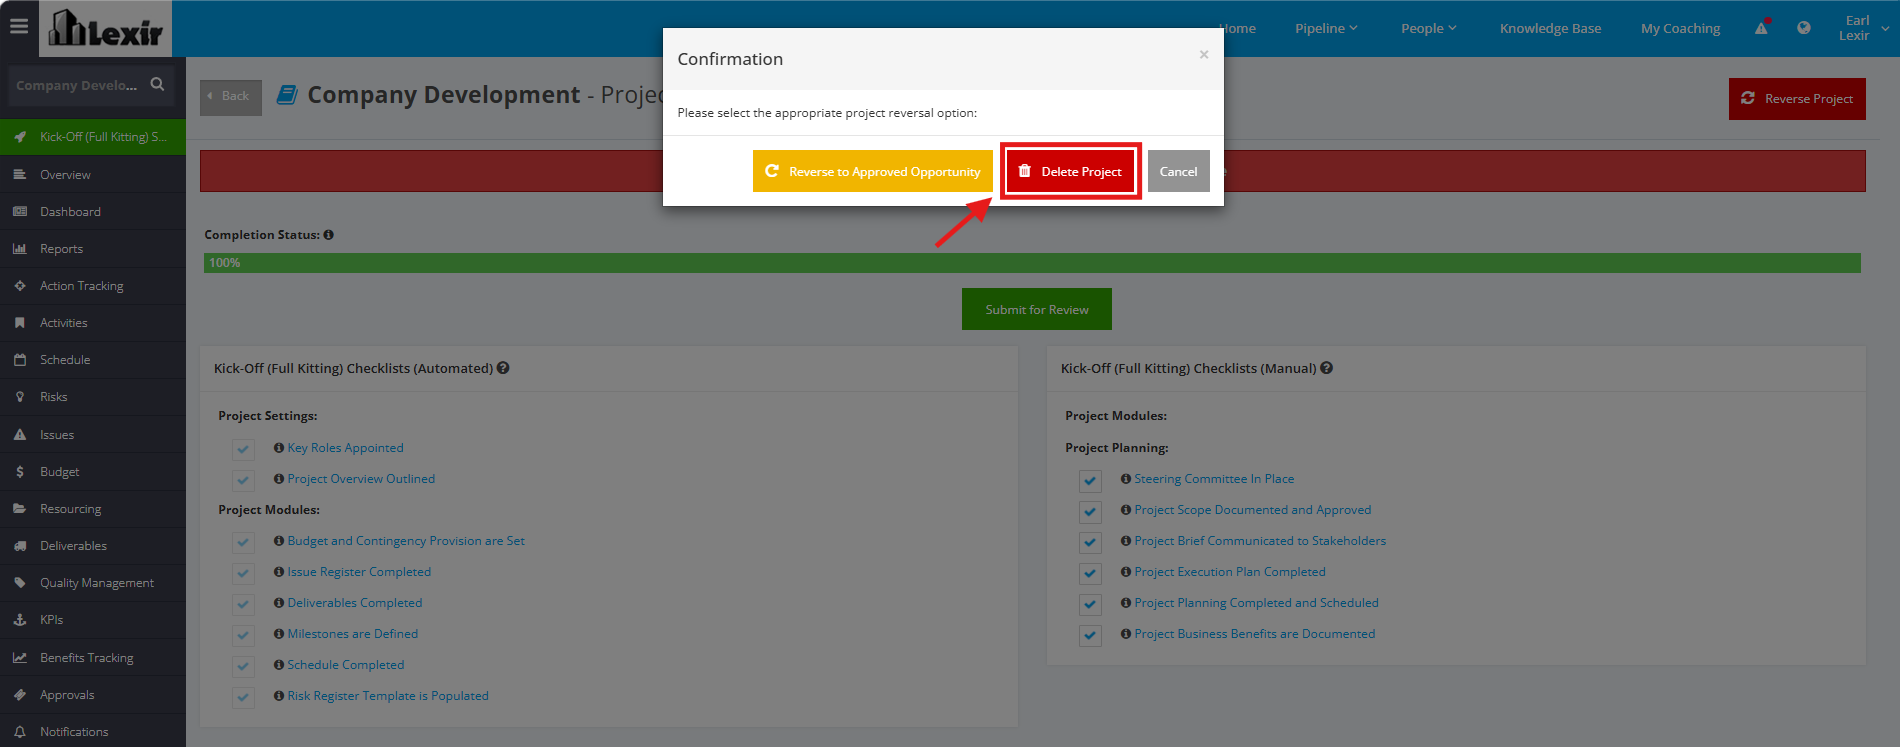Toggle Budget and Contingency Provision checkbox
The height and width of the screenshot is (747, 1900).
point(243,543)
